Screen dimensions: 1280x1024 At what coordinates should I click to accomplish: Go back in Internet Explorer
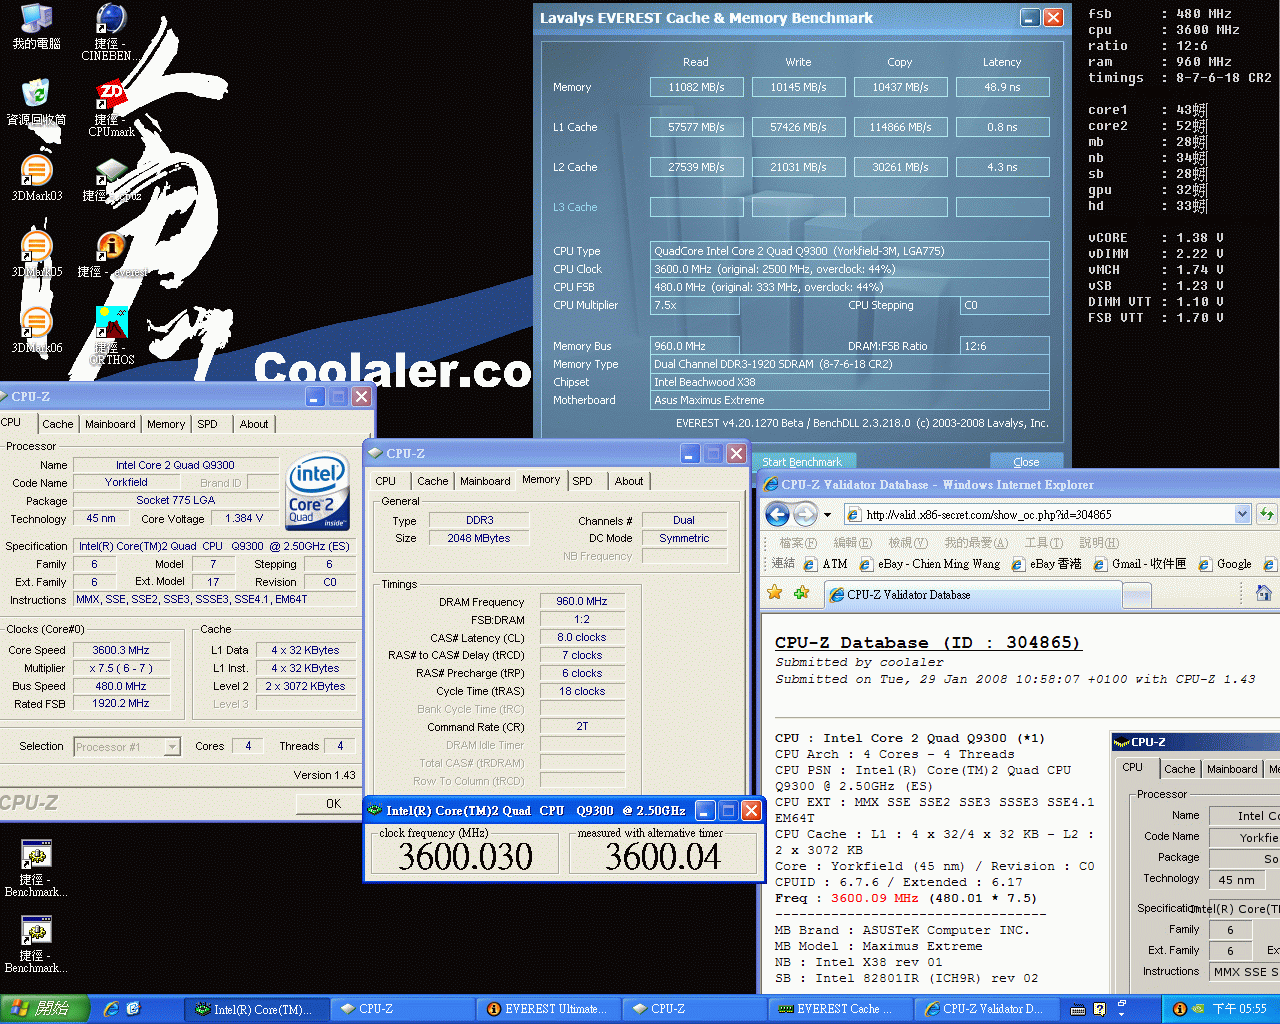(x=777, y=514)
